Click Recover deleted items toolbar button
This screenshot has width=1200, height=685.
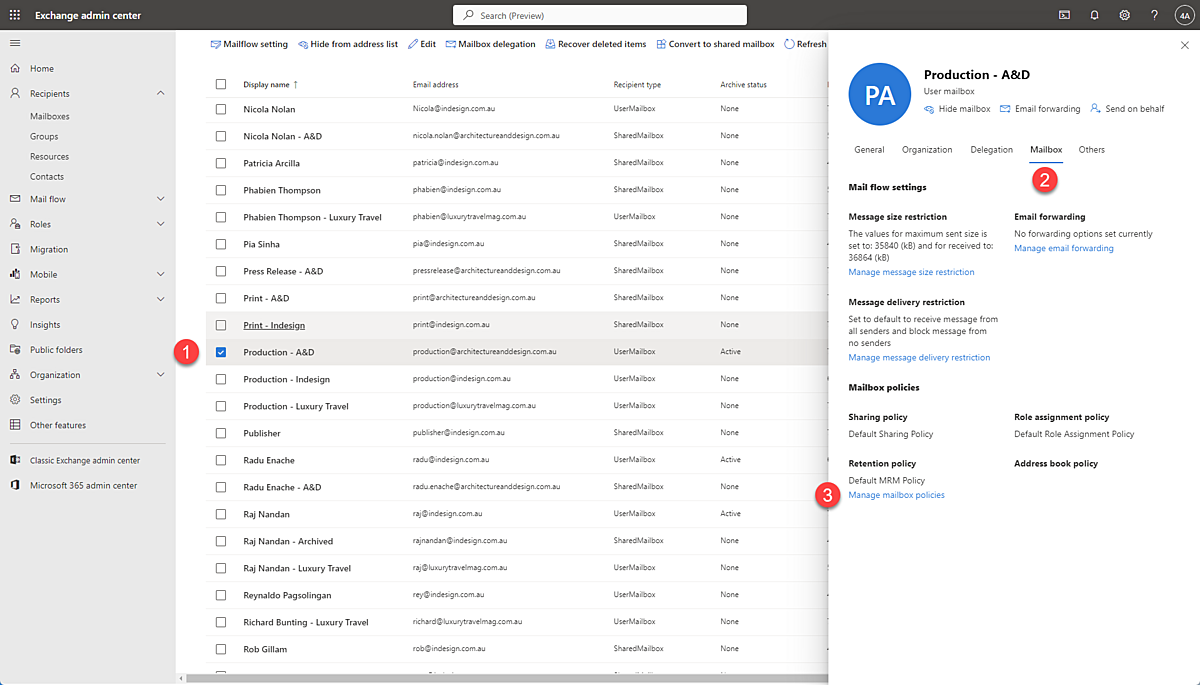coord(596,44)
